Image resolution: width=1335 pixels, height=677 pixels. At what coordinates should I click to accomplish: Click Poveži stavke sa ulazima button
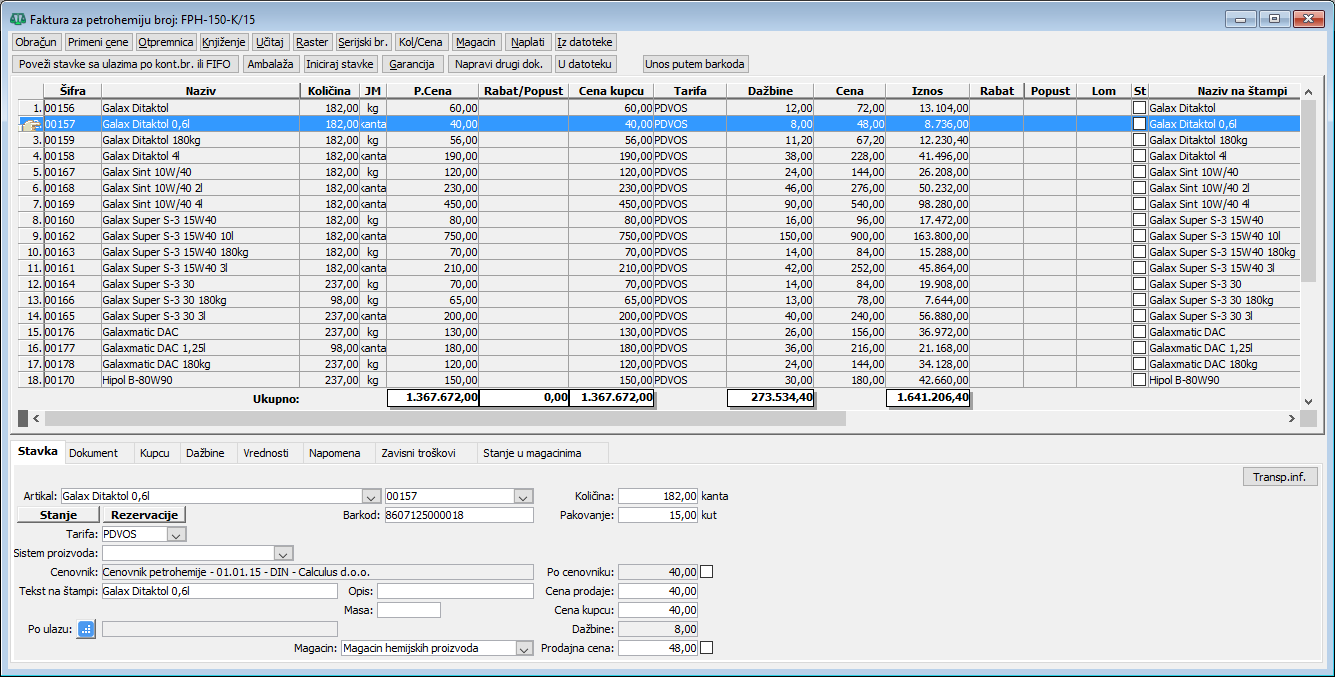125,64
